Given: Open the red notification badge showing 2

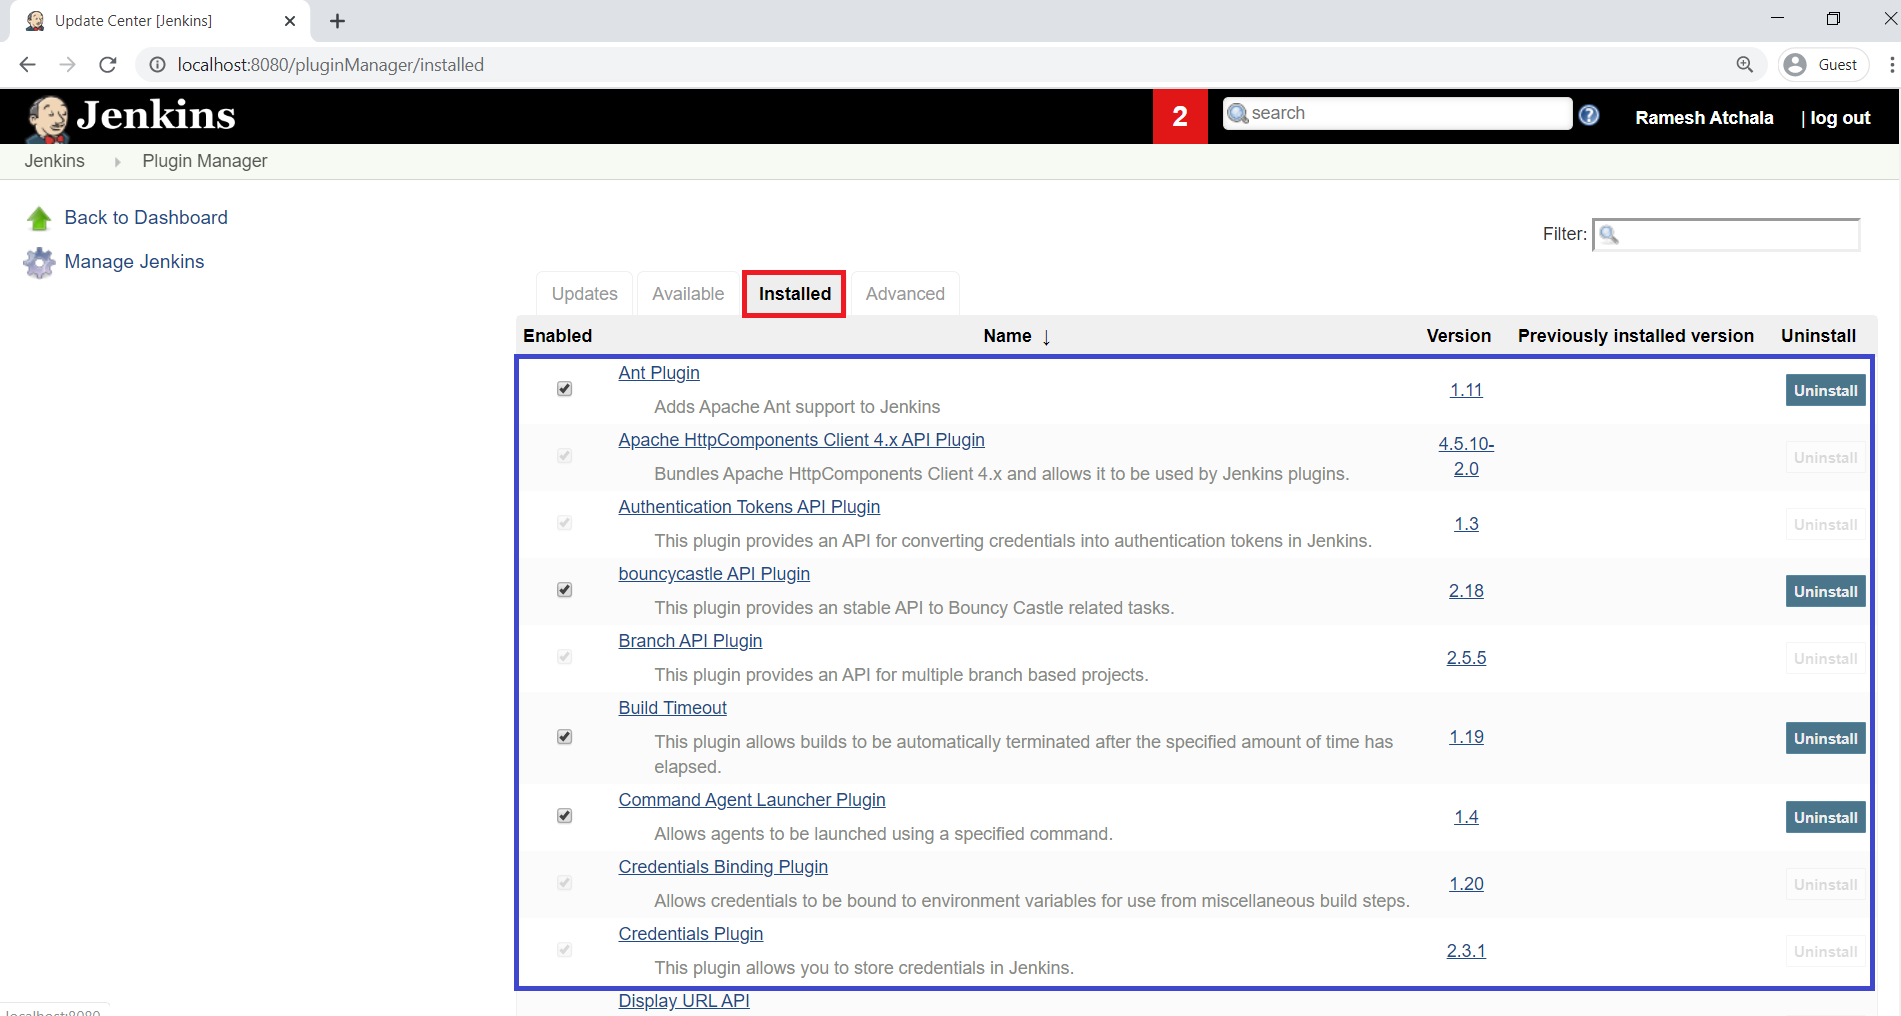Looking at the screenshot, I should (x=1180, y=116).
